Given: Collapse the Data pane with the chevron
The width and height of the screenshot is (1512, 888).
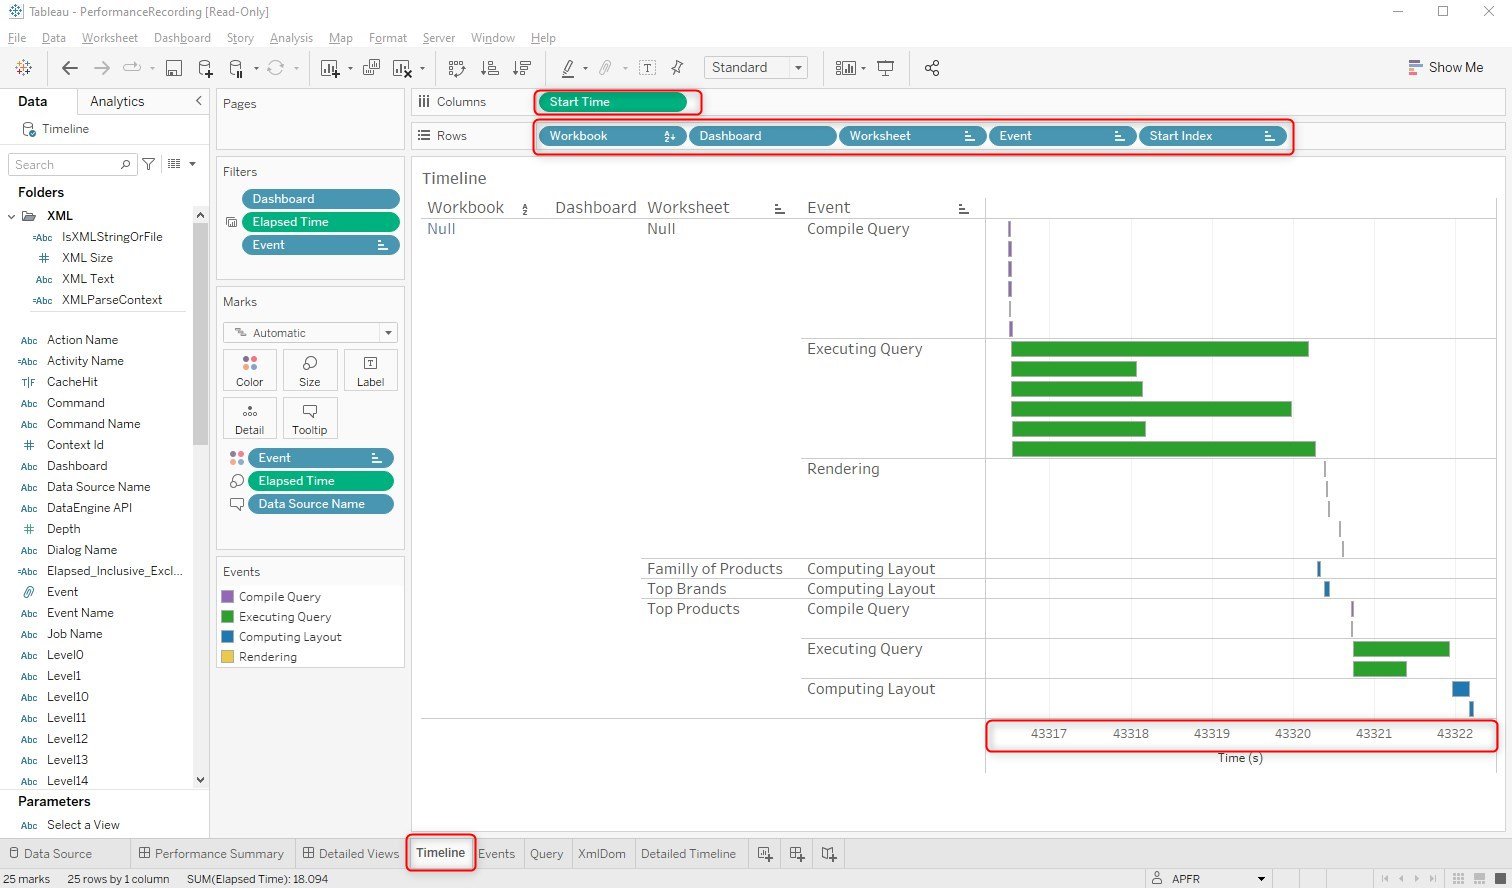Looking at the screenshot, I should click(198, 101).
